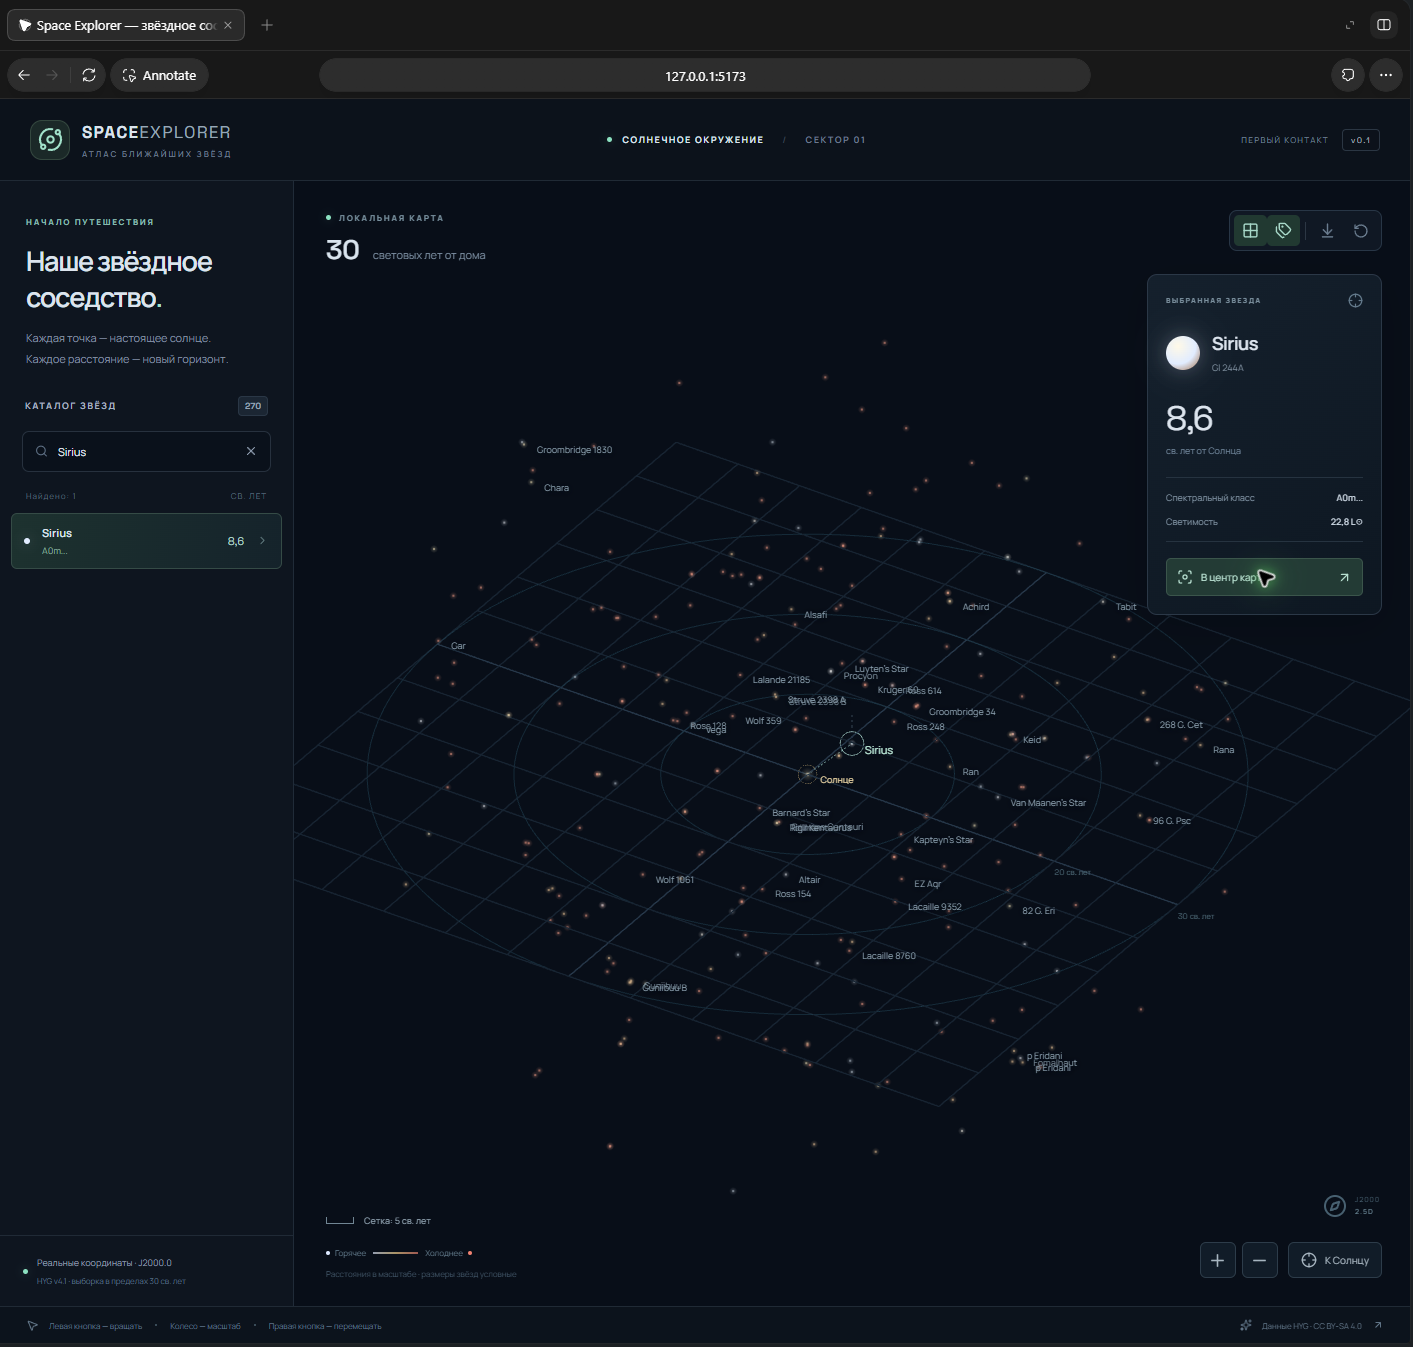
Task: Select the Sirius row in search results
Action: pyautogui.click(x=146, y=541)
